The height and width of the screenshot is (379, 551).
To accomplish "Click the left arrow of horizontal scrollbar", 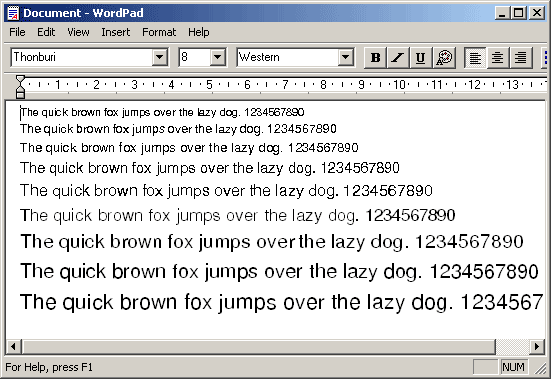I will click(14, 347).
